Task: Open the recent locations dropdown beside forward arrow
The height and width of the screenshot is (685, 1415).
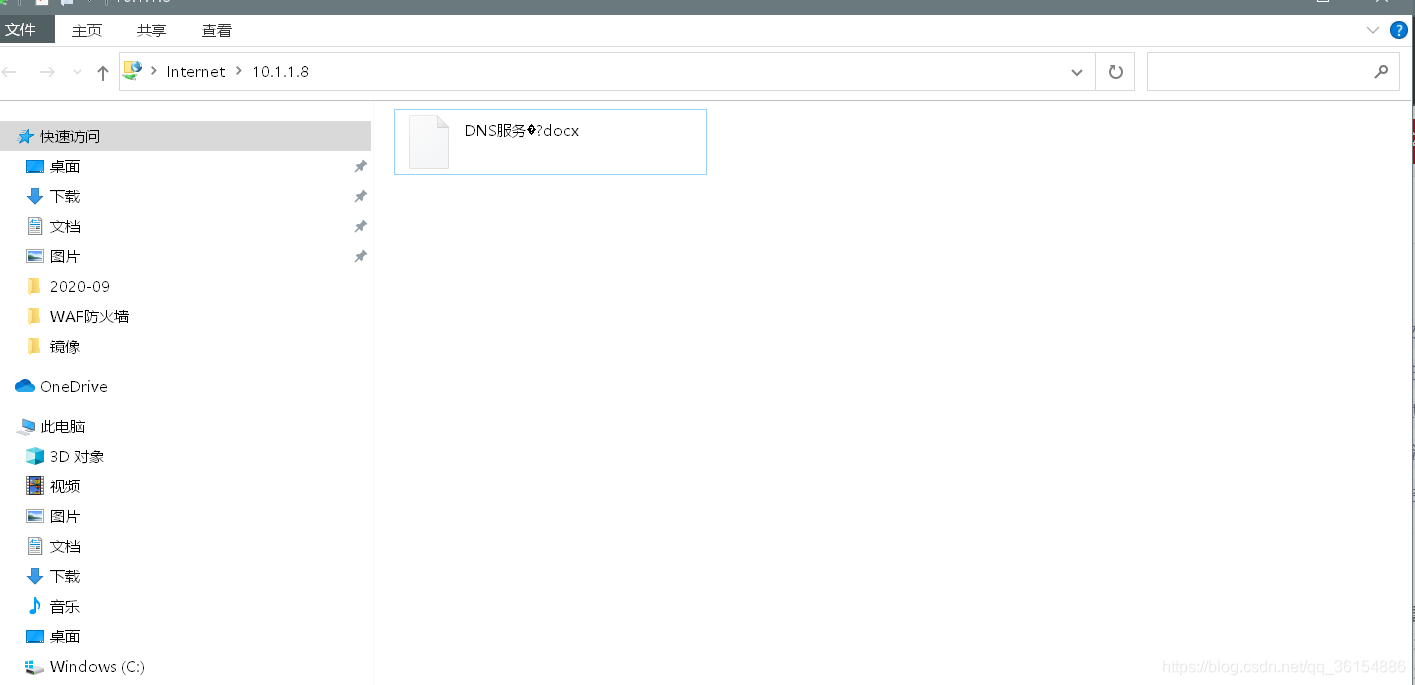Action: [x=77, y=71]
